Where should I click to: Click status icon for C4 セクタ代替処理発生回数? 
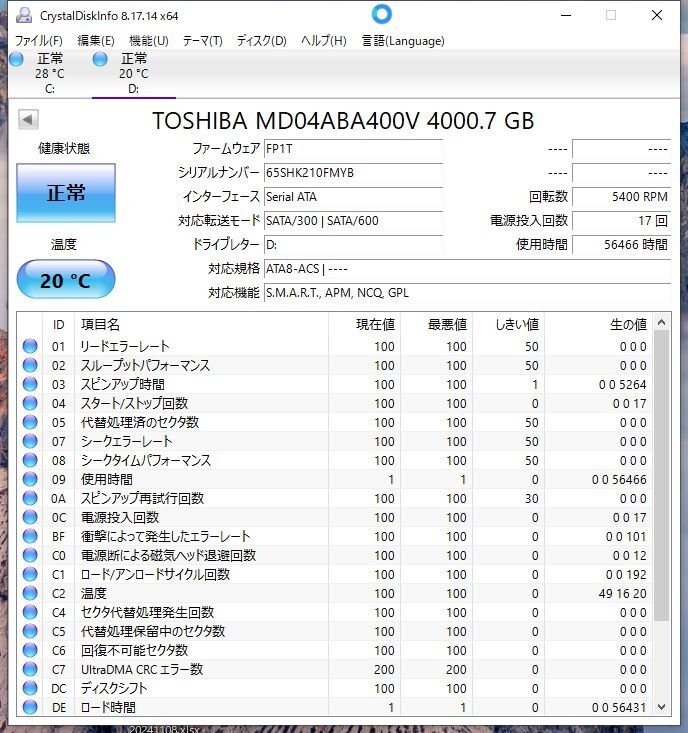30,612
